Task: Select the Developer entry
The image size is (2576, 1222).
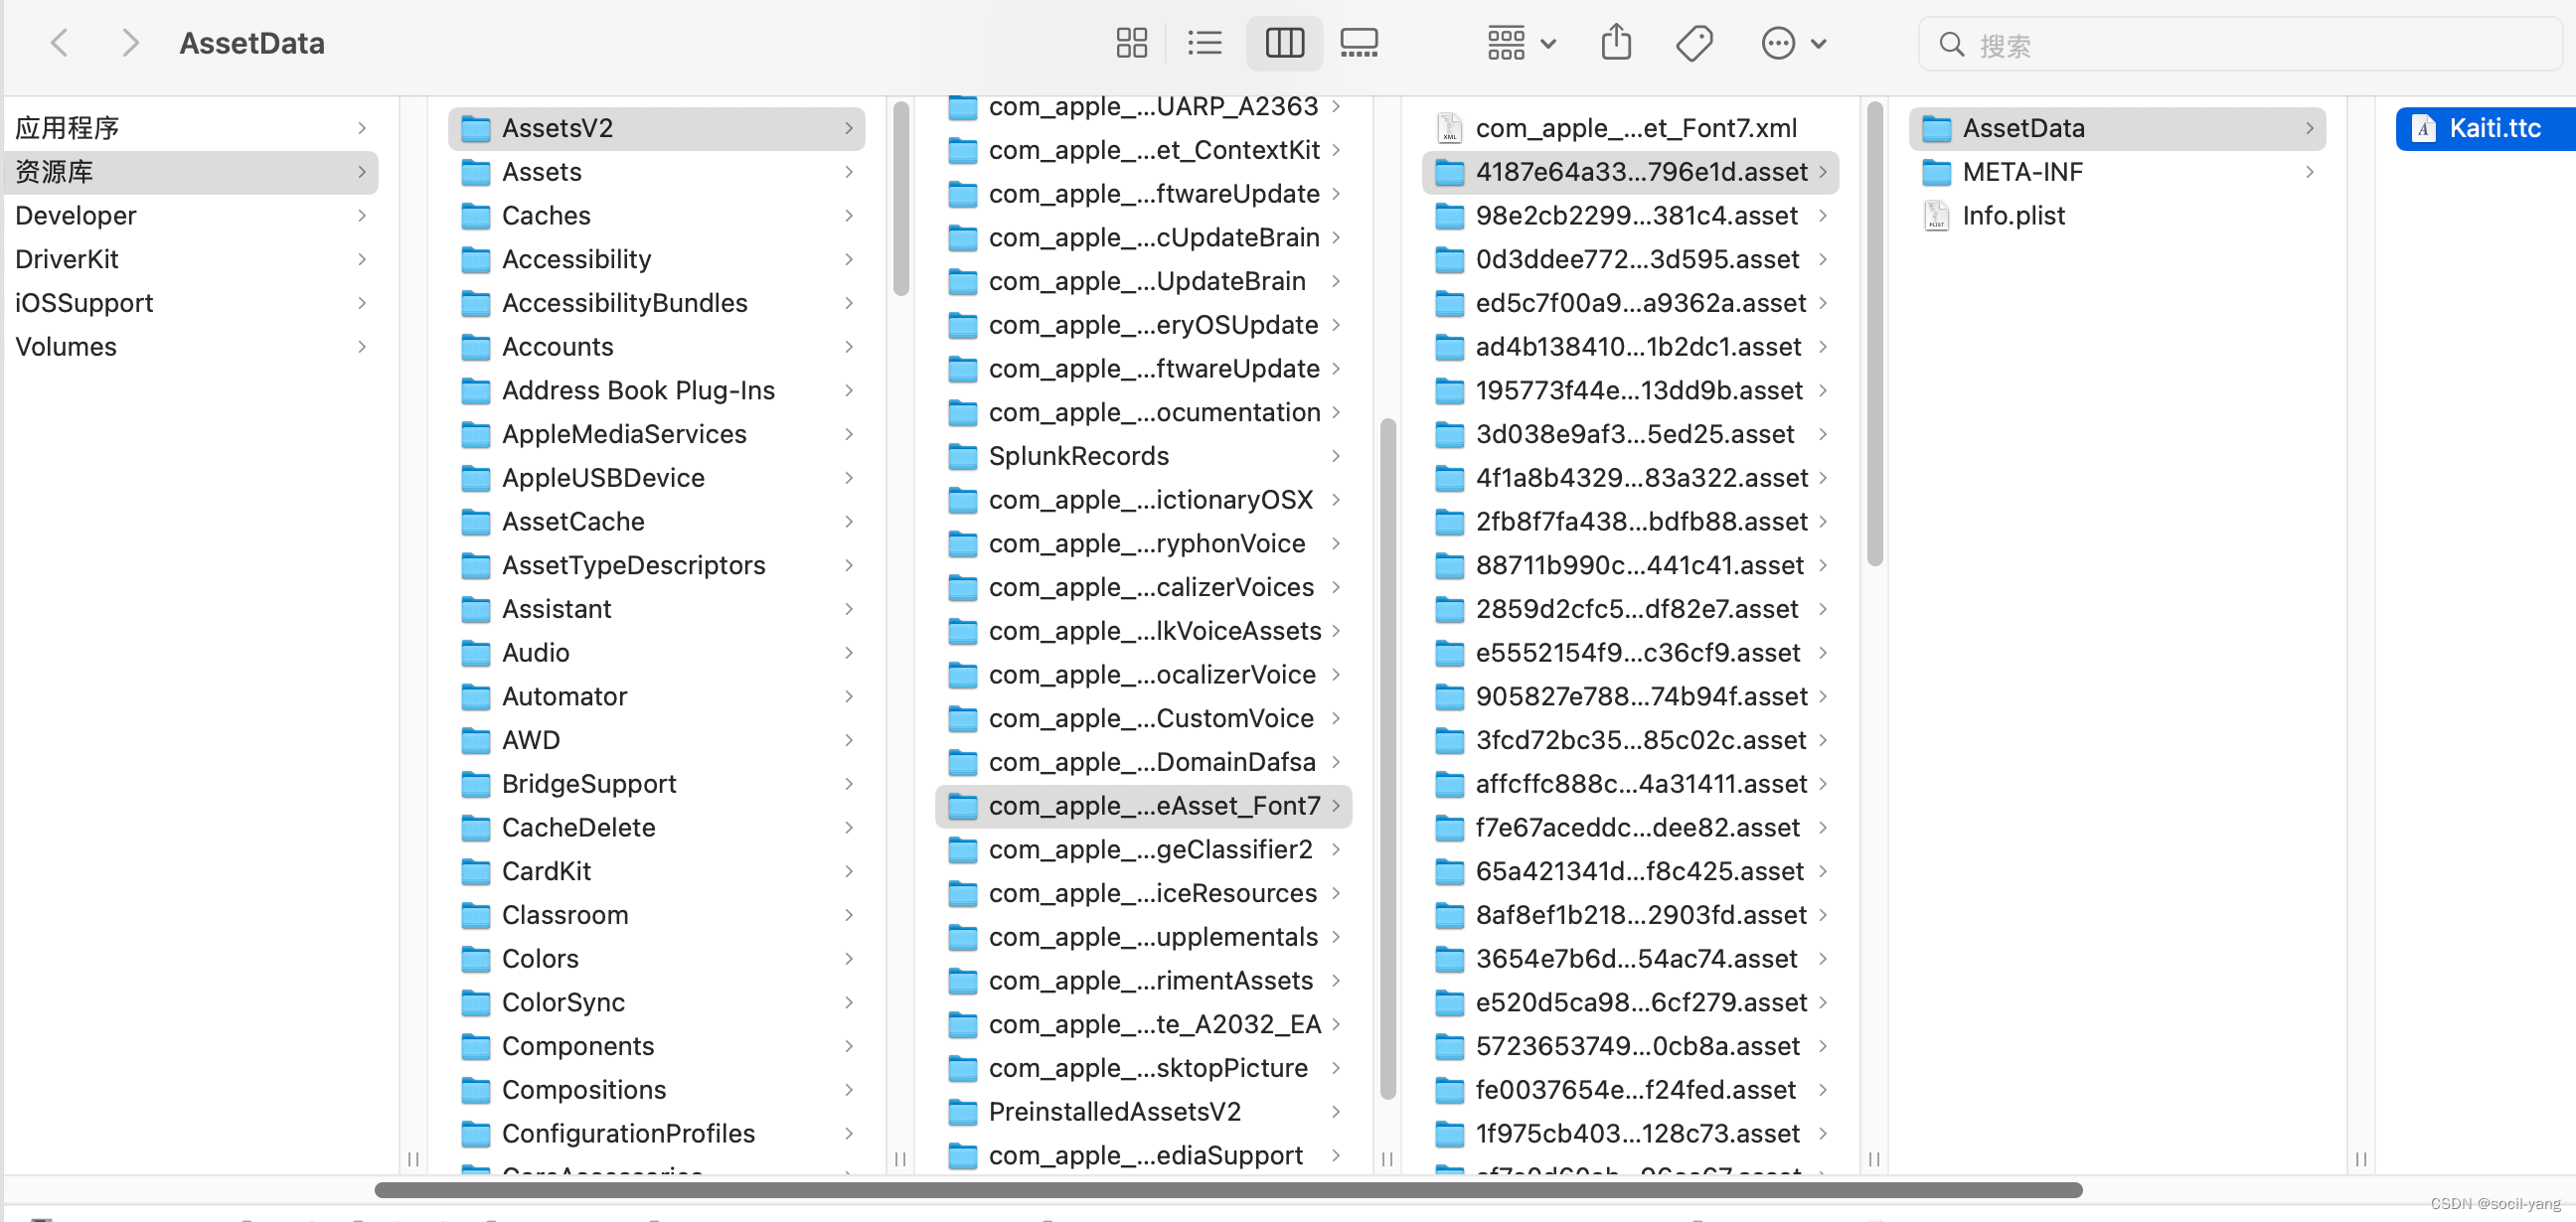Action: (x=191, y=215)
